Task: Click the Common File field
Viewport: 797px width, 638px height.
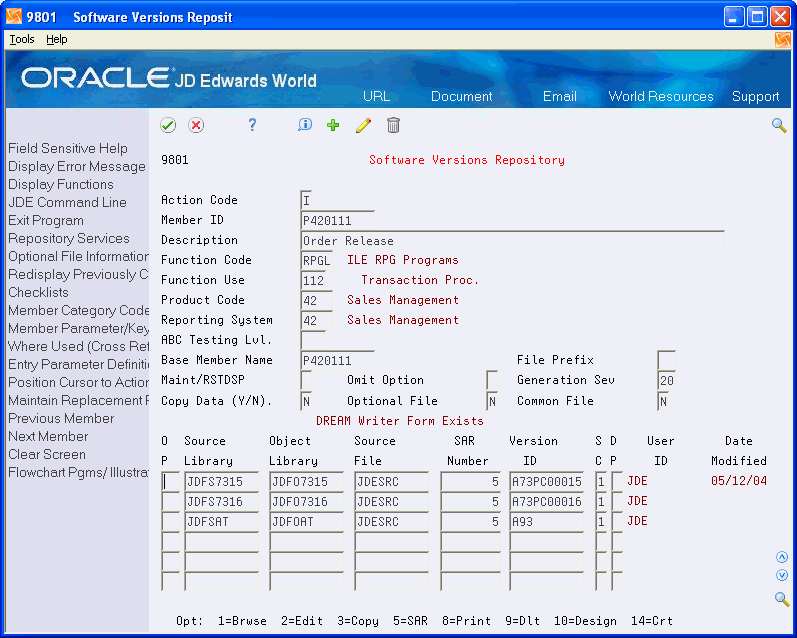Action: tap(663, 402)
